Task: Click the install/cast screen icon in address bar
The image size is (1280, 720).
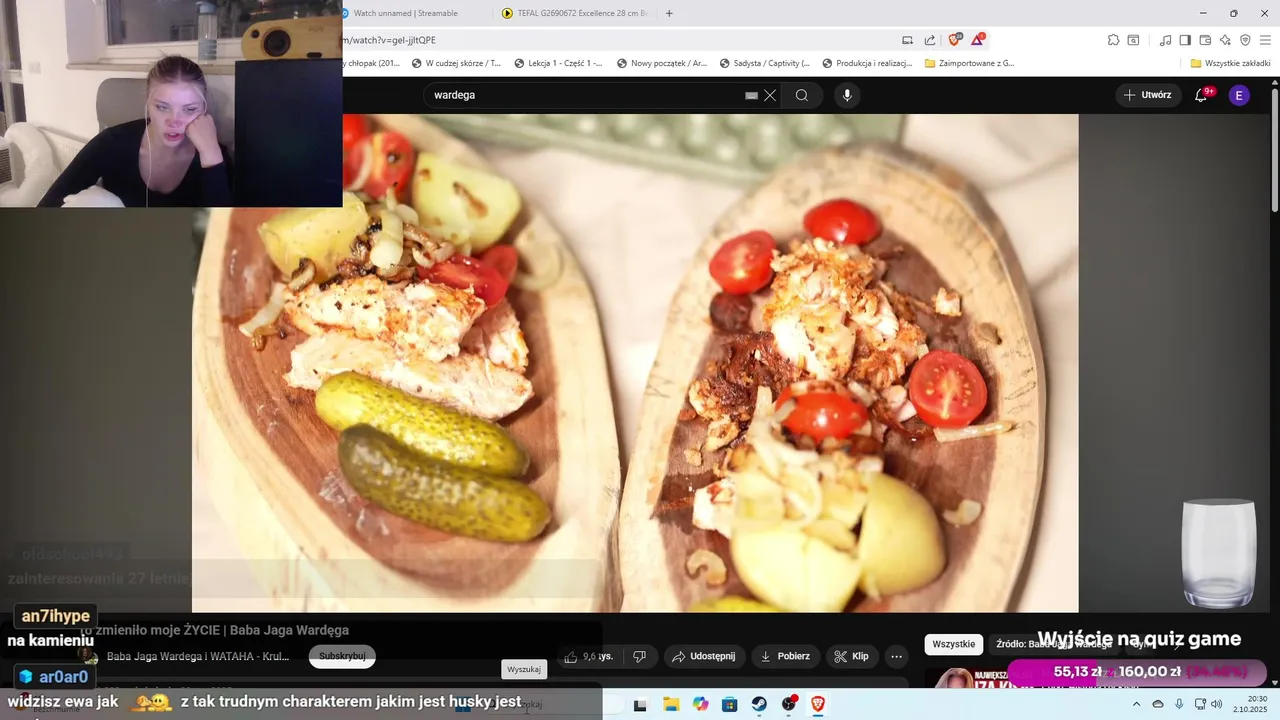Action: click(907, 40)
